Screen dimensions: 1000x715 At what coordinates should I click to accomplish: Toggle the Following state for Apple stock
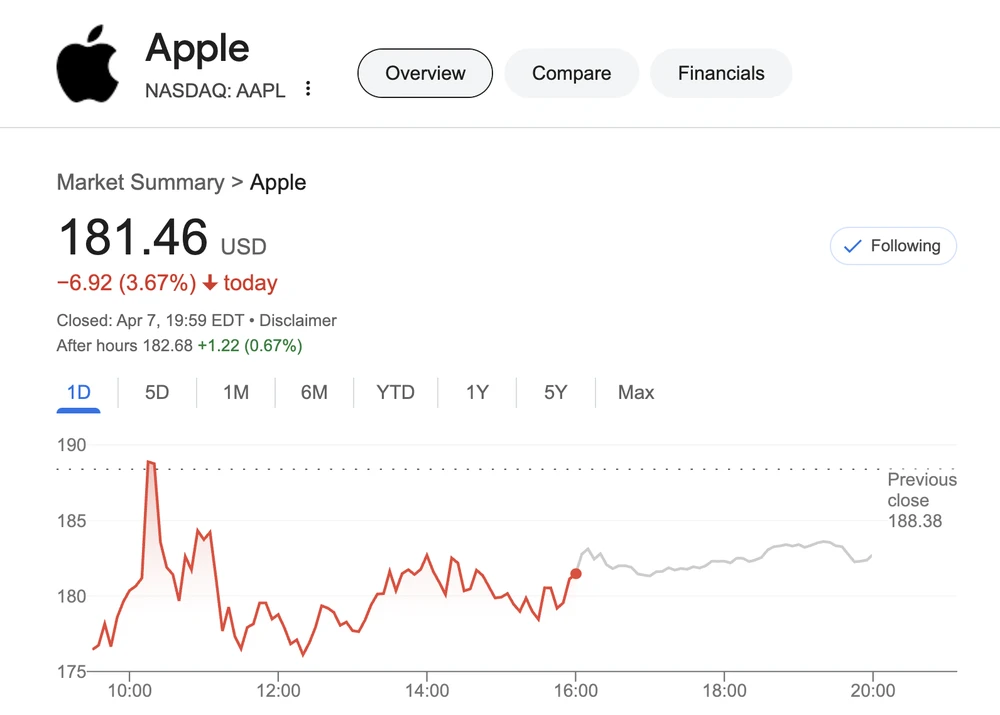click(893, 245)
